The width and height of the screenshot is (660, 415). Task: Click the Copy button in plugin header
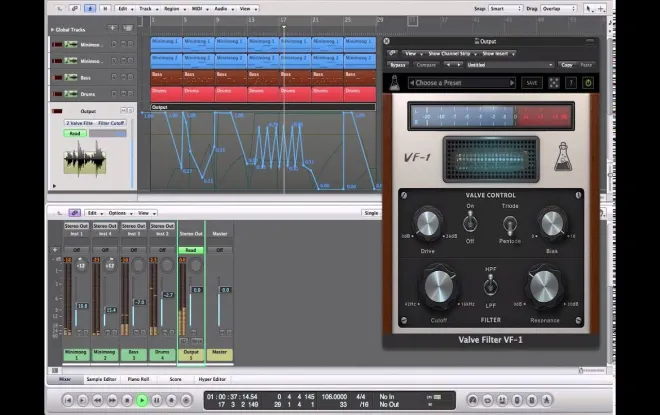[x=567, y=65]
